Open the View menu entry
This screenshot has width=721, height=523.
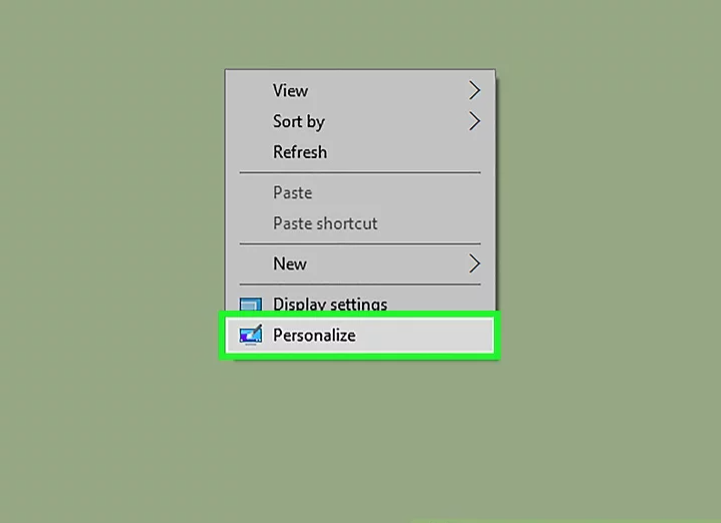click(290, 90)
